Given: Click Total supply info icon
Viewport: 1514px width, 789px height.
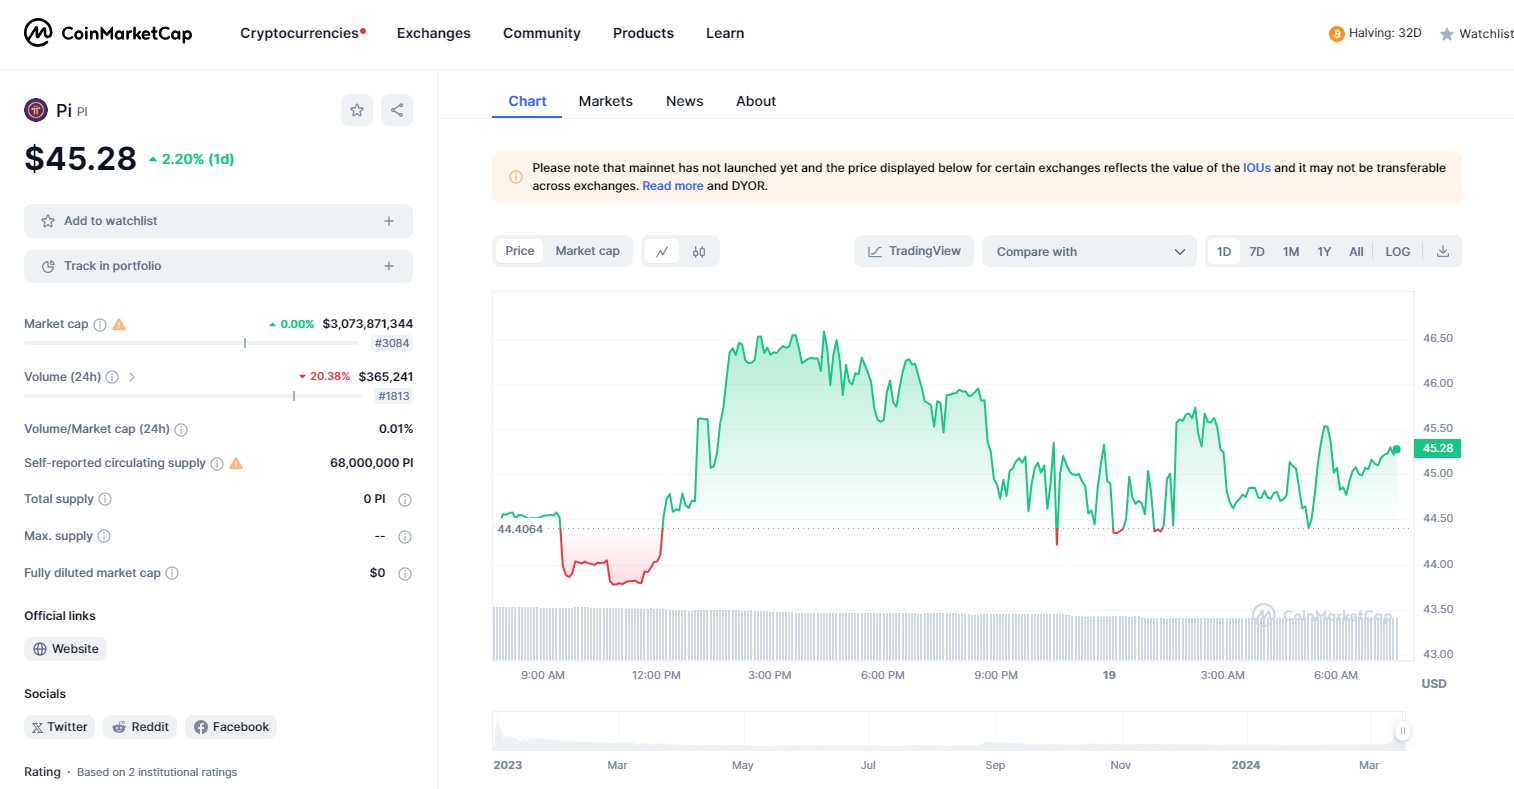Looking at the screenshot, I should coord(105,499).
